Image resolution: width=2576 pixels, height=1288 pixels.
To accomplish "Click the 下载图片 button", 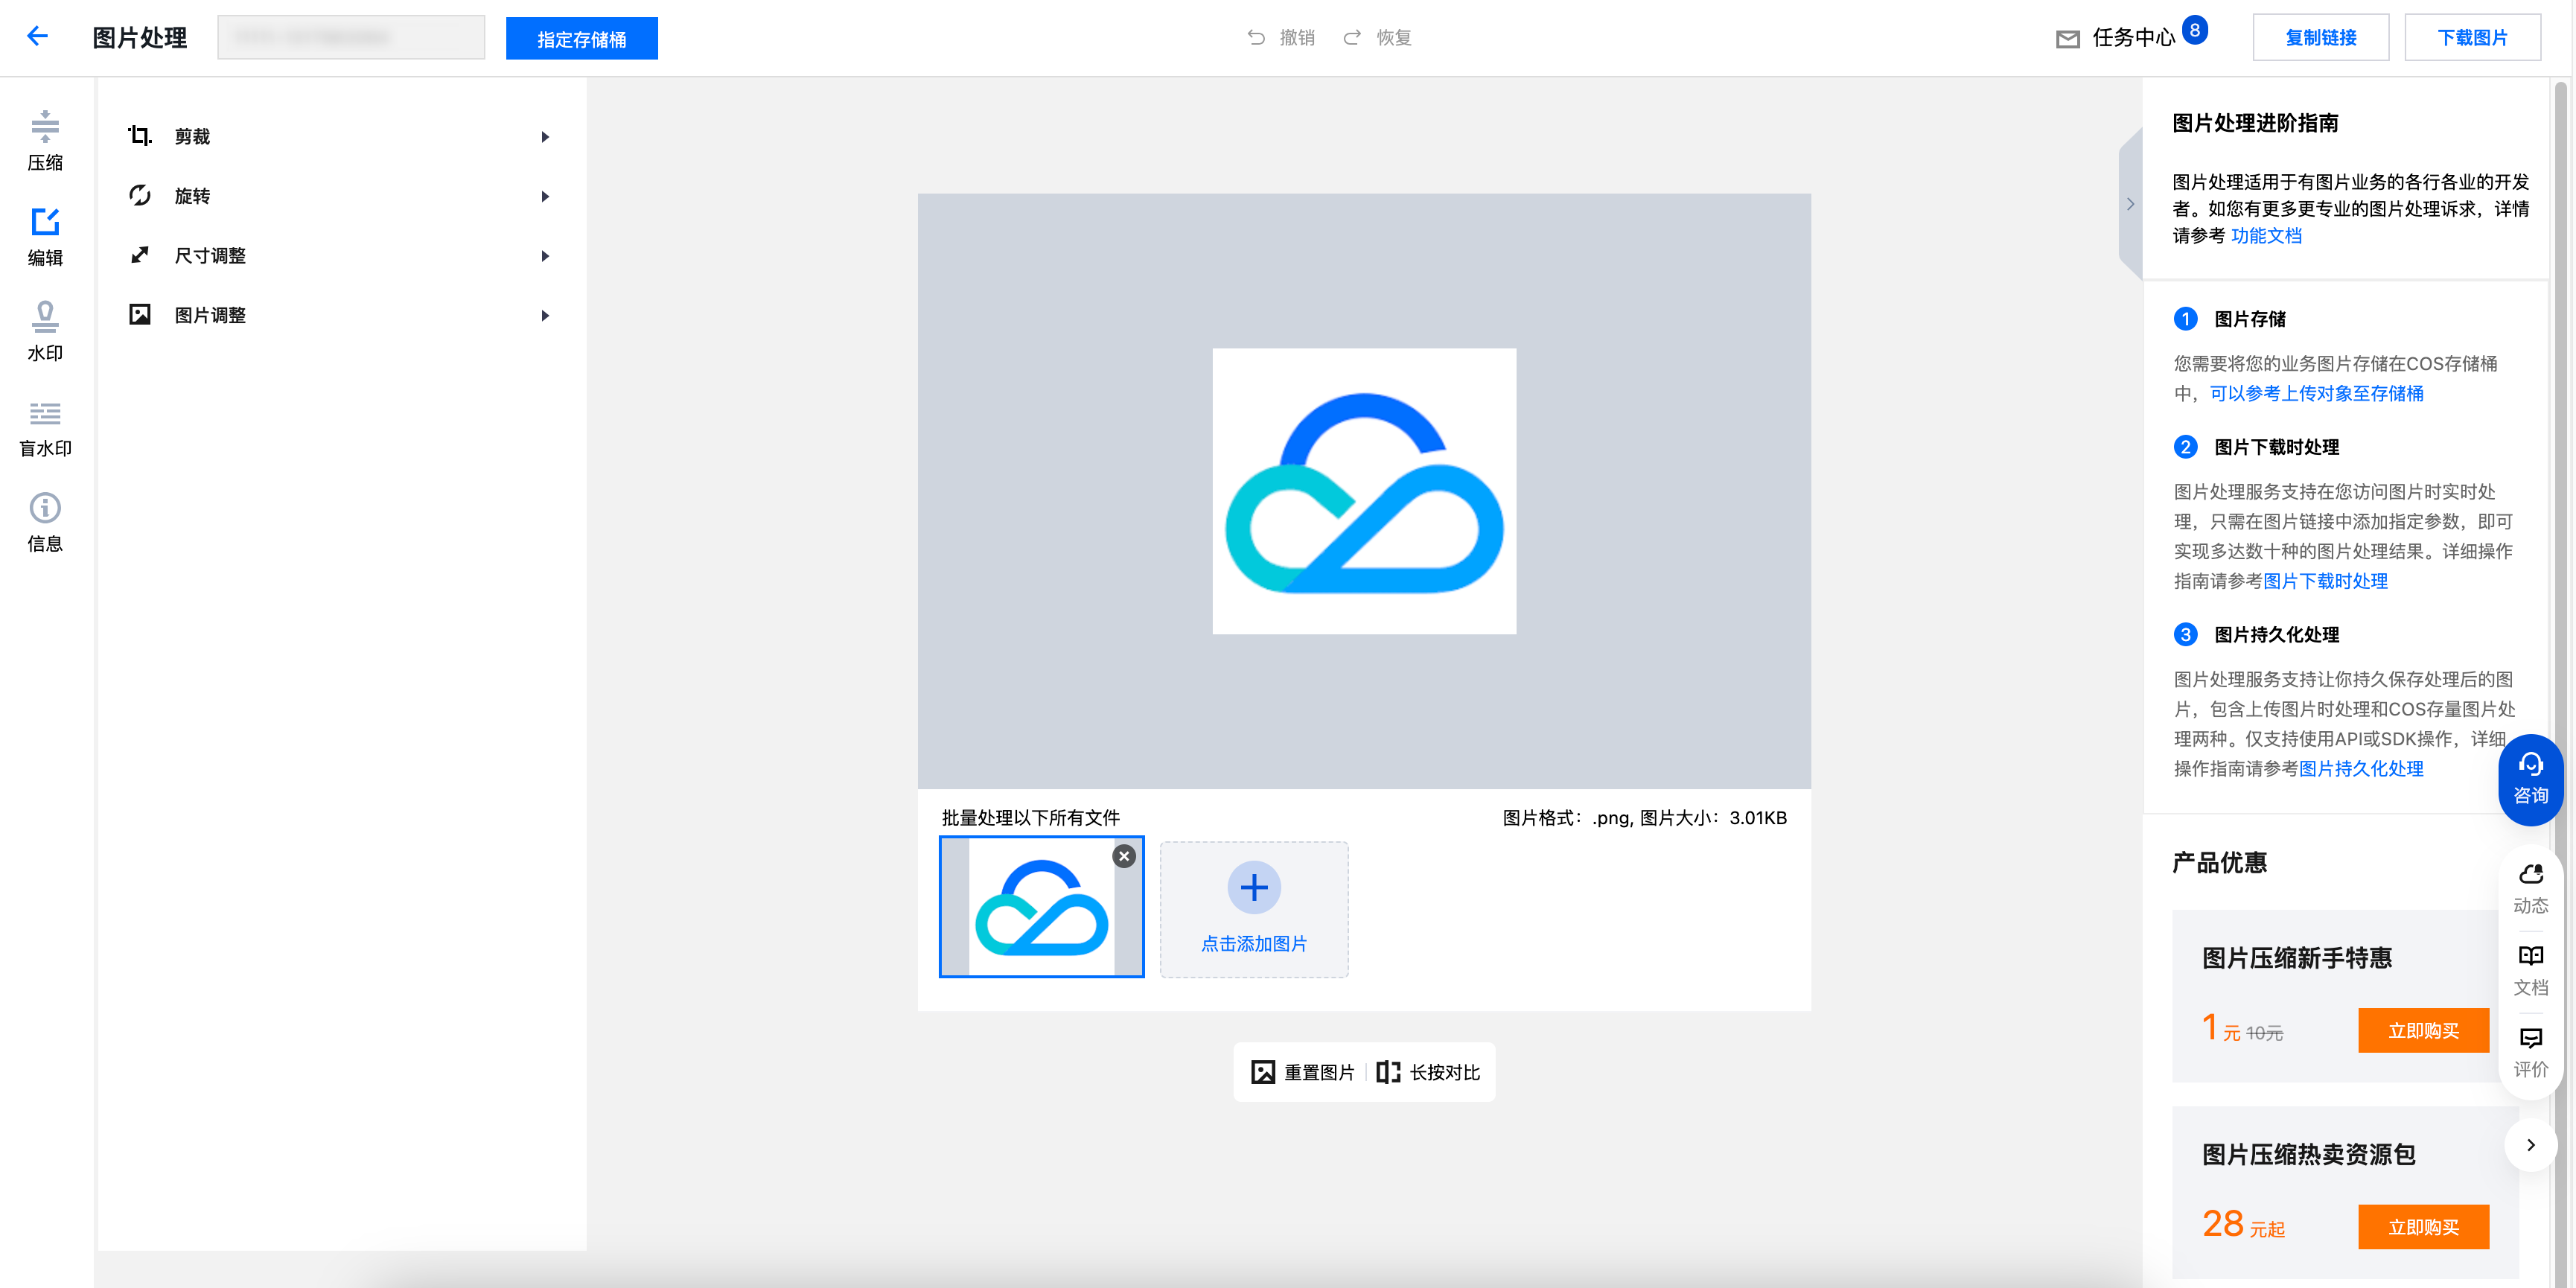I will [2473, 38].
